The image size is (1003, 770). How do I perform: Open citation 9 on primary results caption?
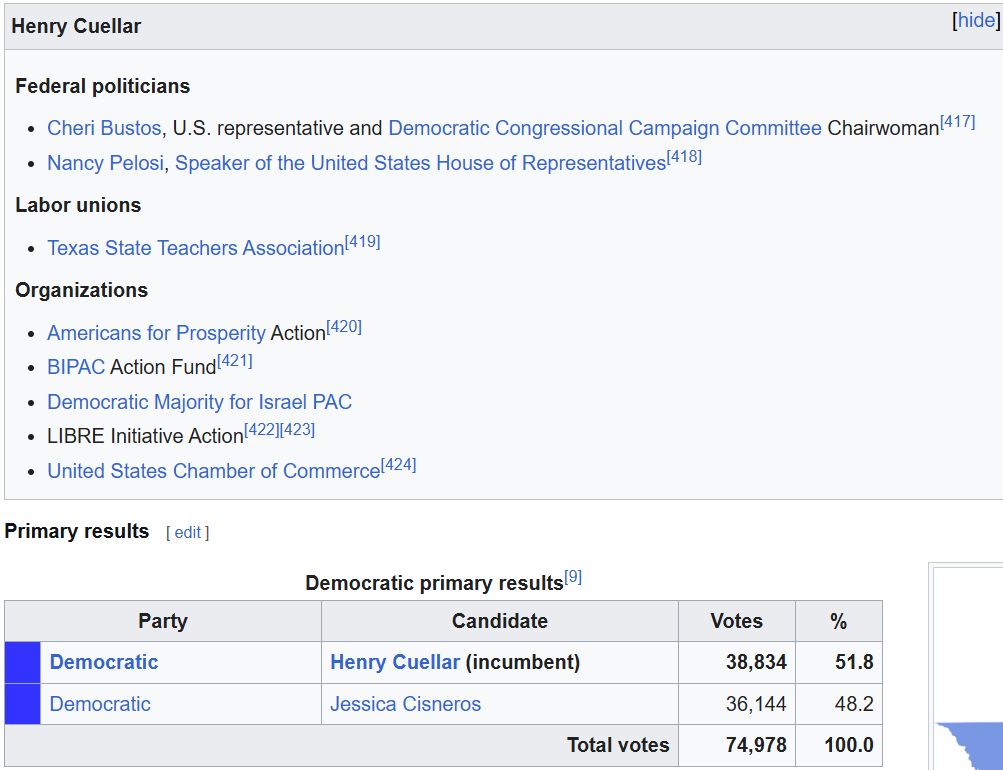coord(573,577)
